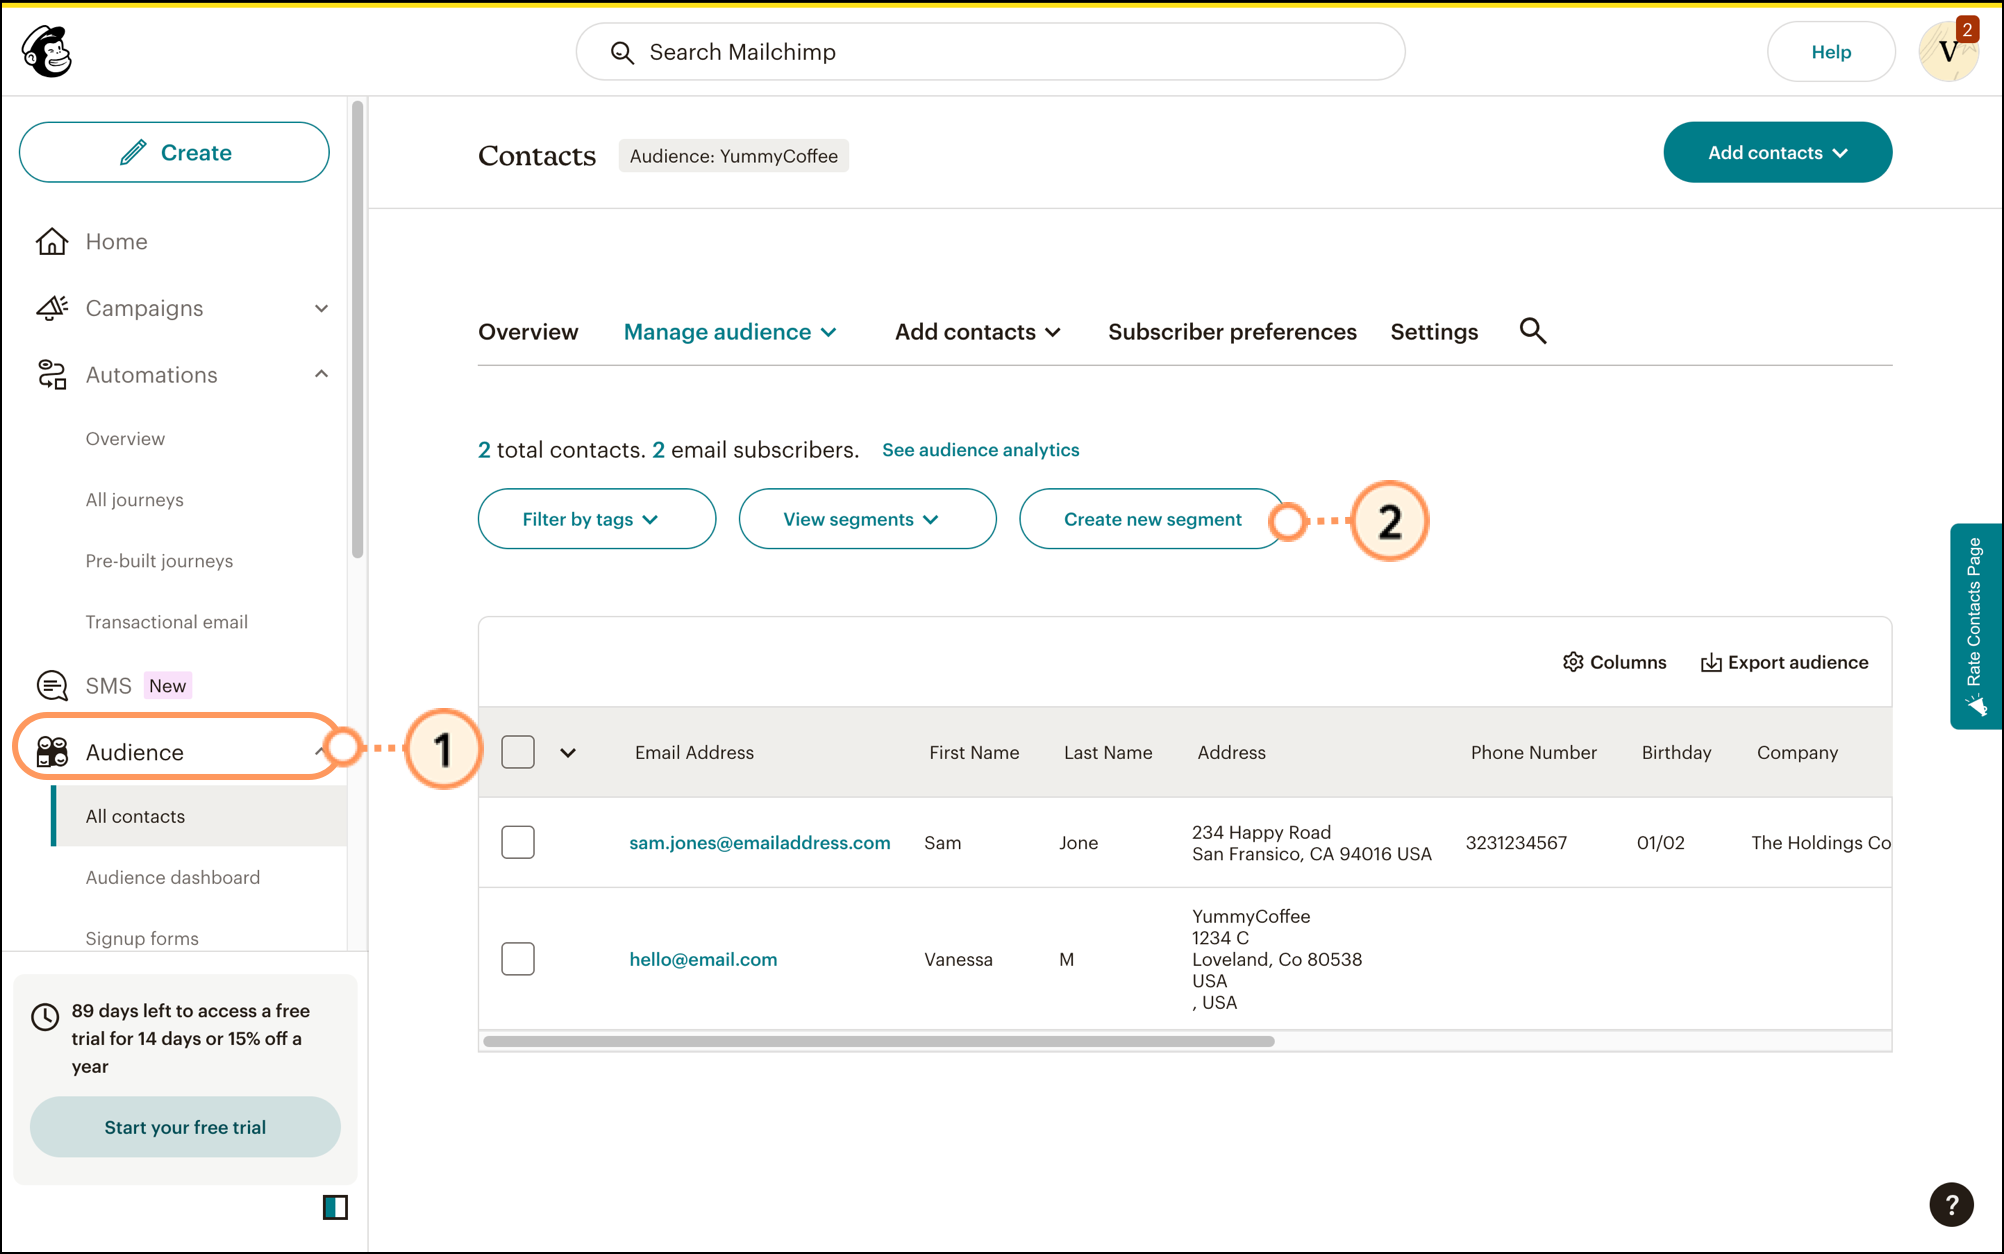The height and width of the screenshot is (1254, 2004).
Task: Click the Create button
Action: [x=174, y=152]
